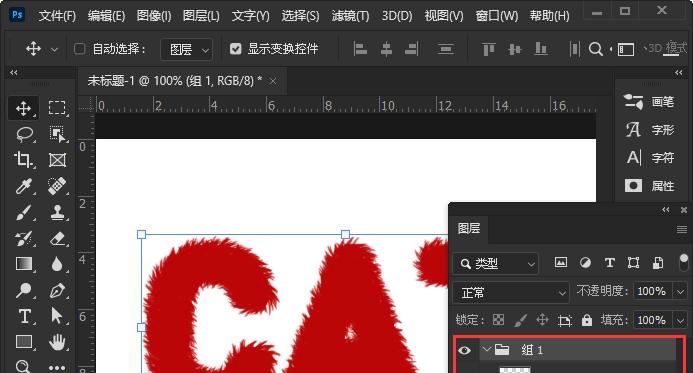Open the 图层(L) menu

coord(201,16)
